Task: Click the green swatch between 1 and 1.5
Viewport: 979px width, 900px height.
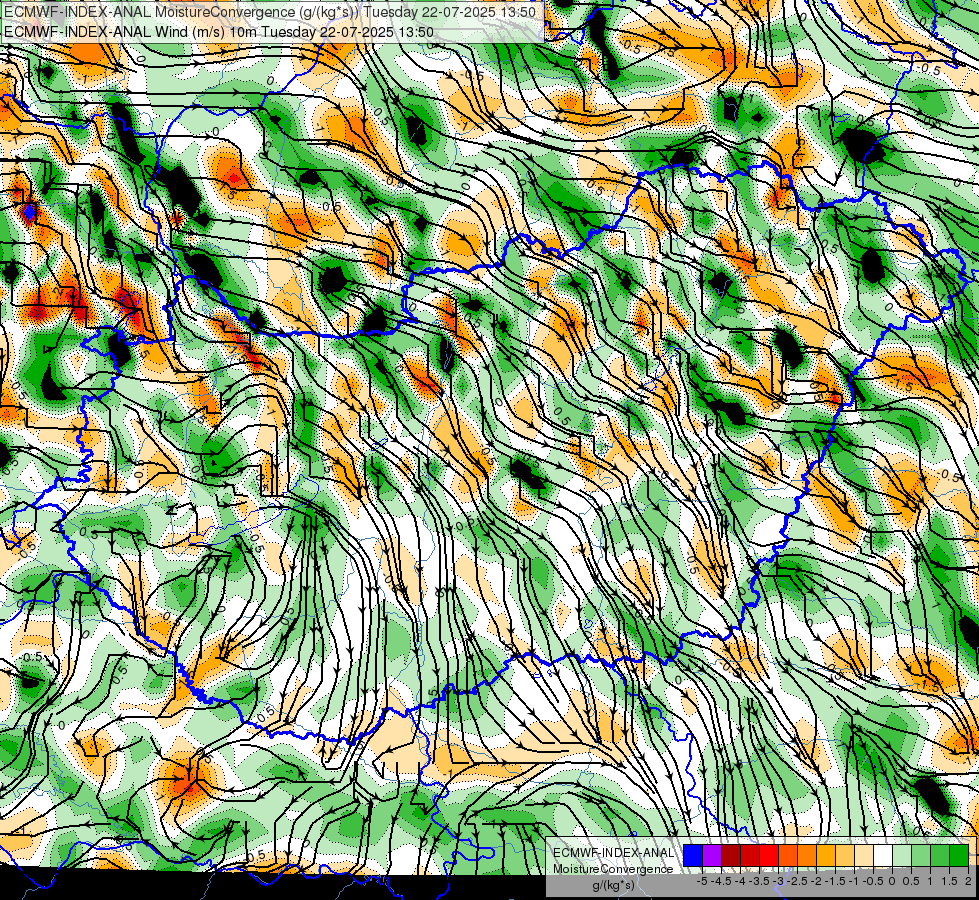Action: point(940,856)
